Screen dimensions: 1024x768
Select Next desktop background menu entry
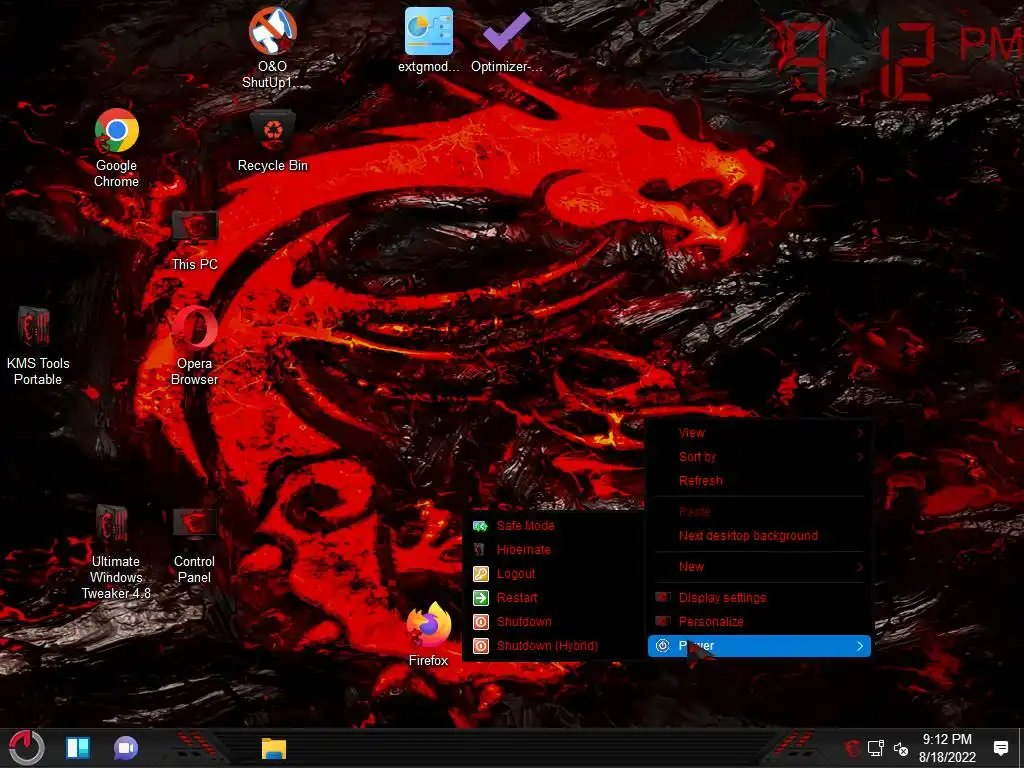click(x=760, y=536)
